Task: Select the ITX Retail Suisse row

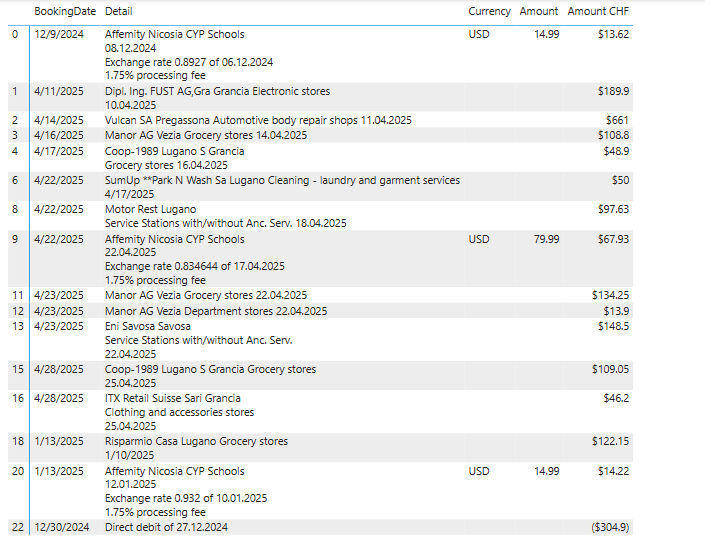Action: (x=320, y=411)
